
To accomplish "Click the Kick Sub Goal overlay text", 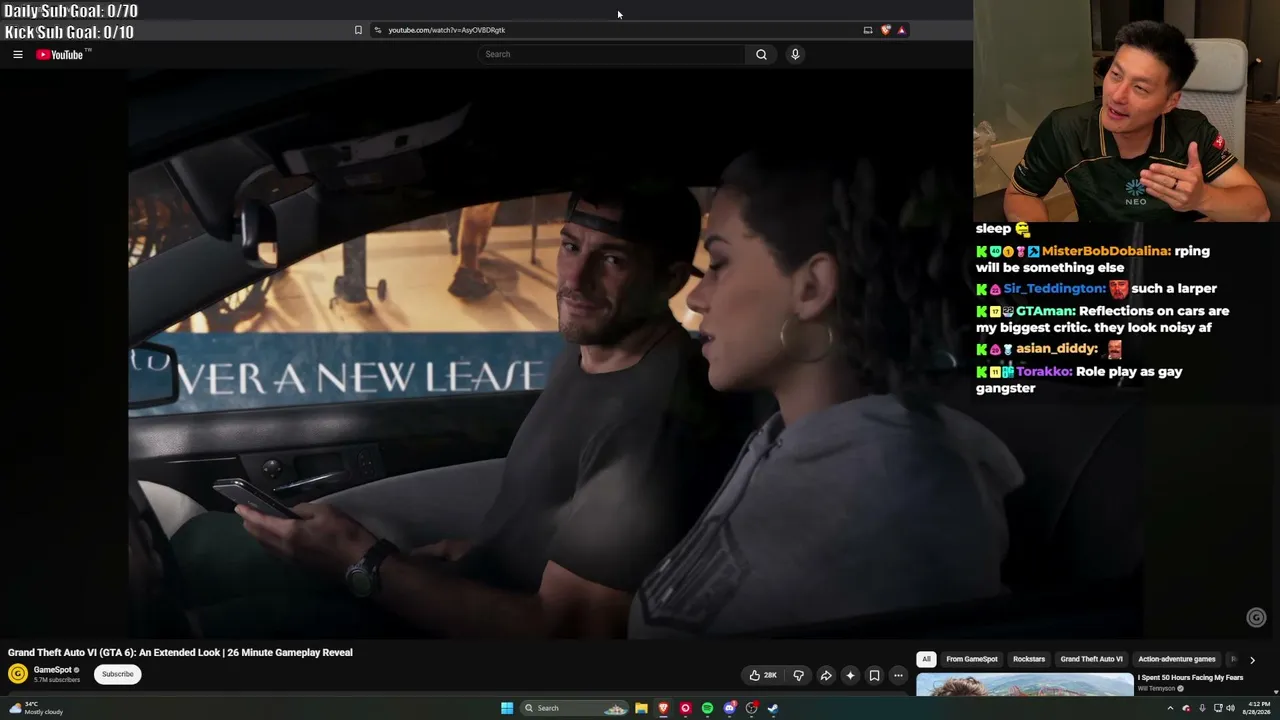I will click(69, 32).
